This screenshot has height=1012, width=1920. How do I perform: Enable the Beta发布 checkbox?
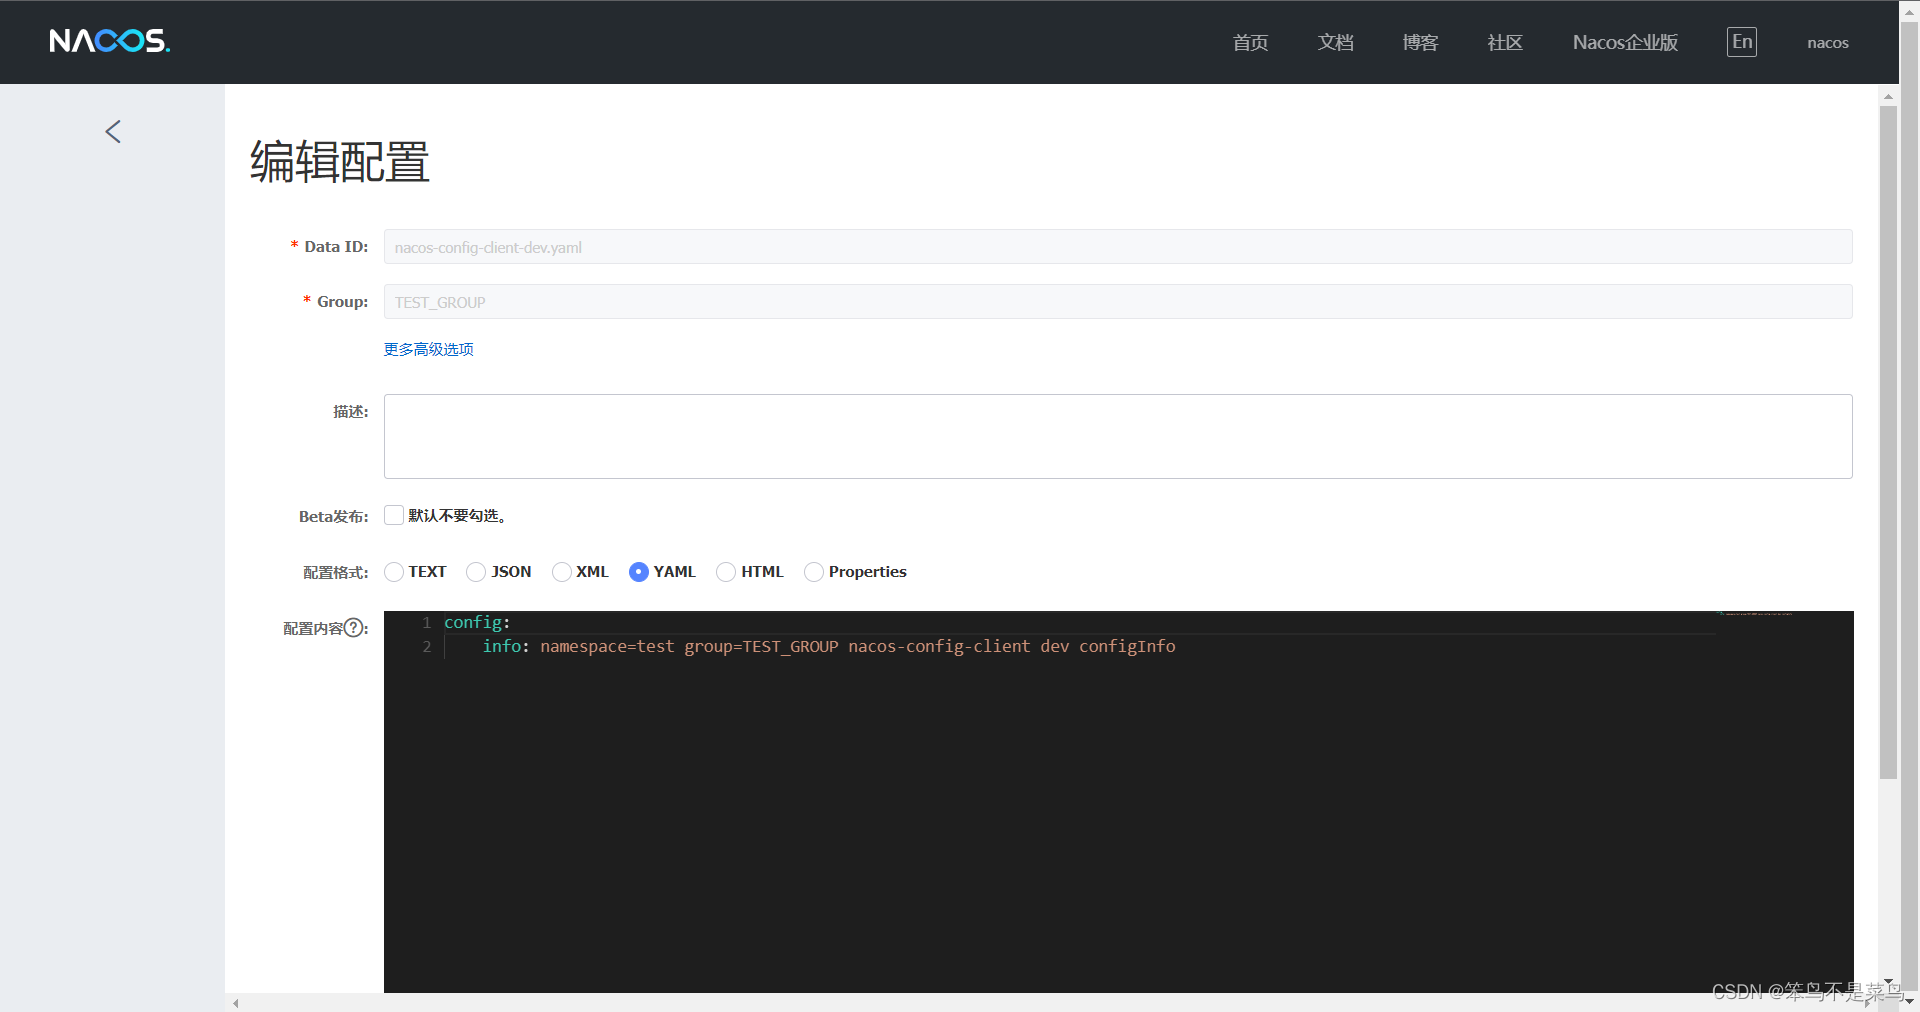[x=394, y=515]
